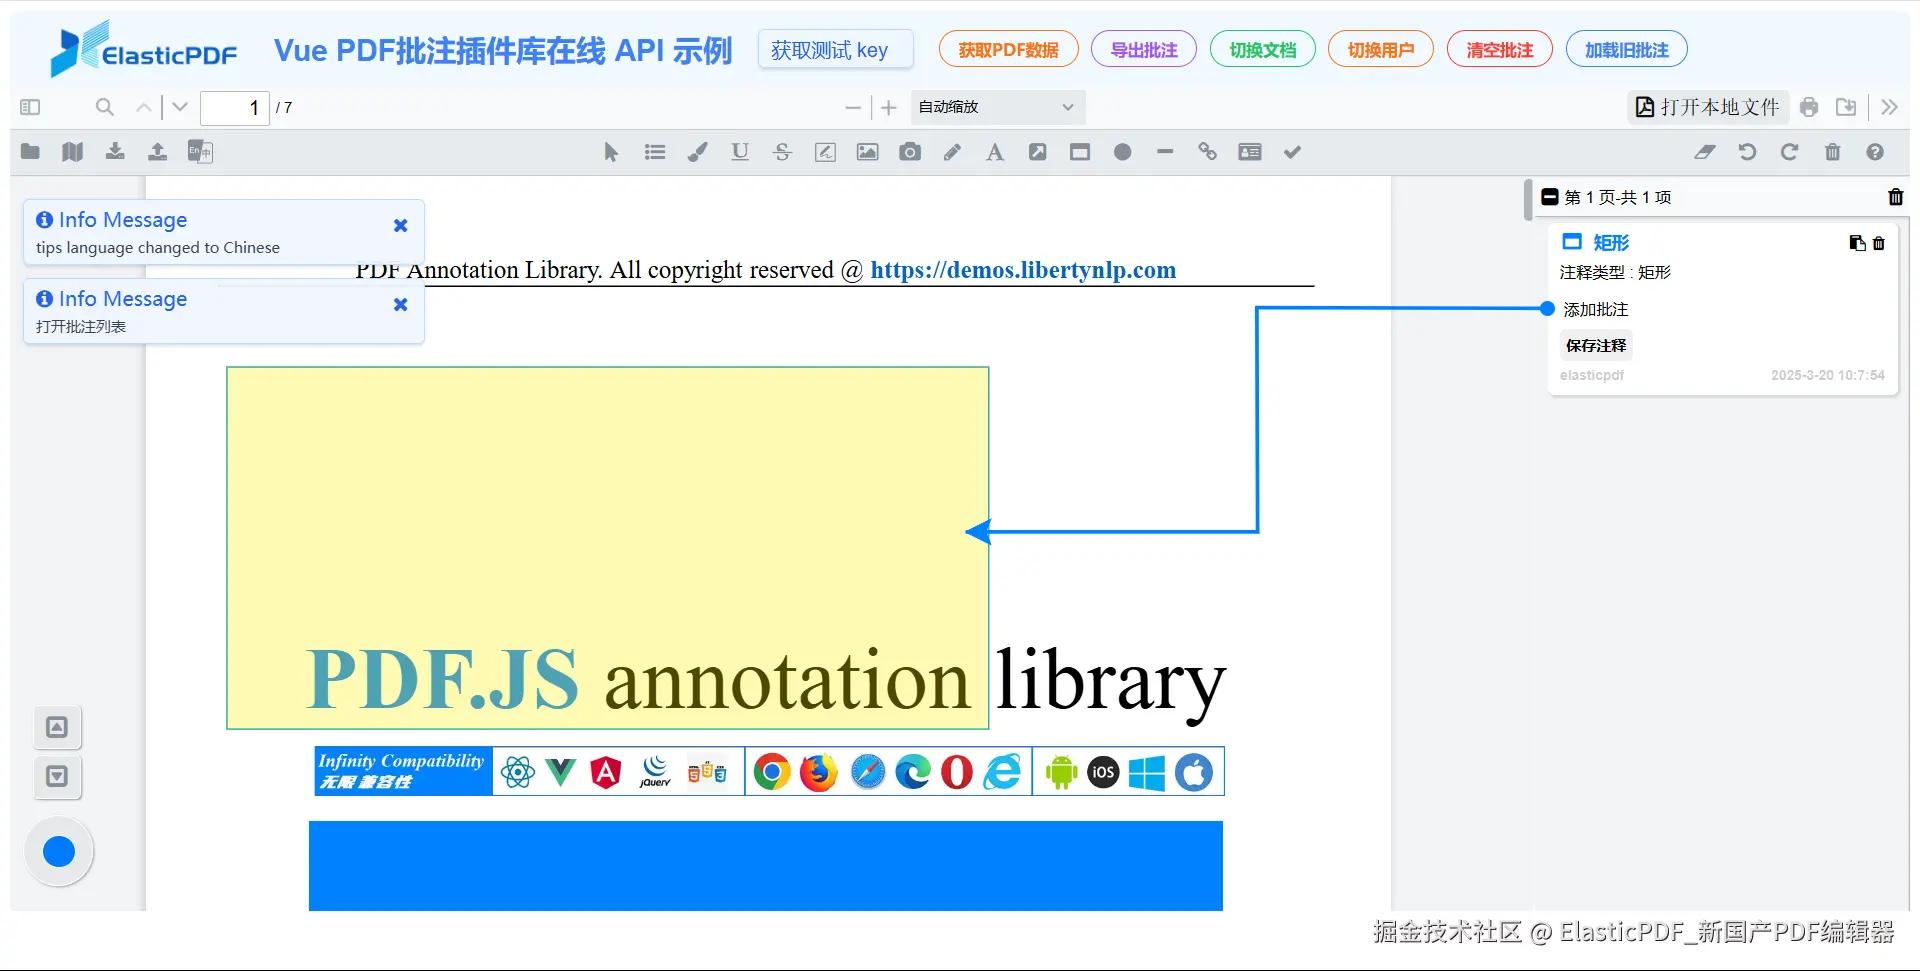Activate the underline annotation tool
This screenshot has width=1920, height=971.
coord(739,151)
